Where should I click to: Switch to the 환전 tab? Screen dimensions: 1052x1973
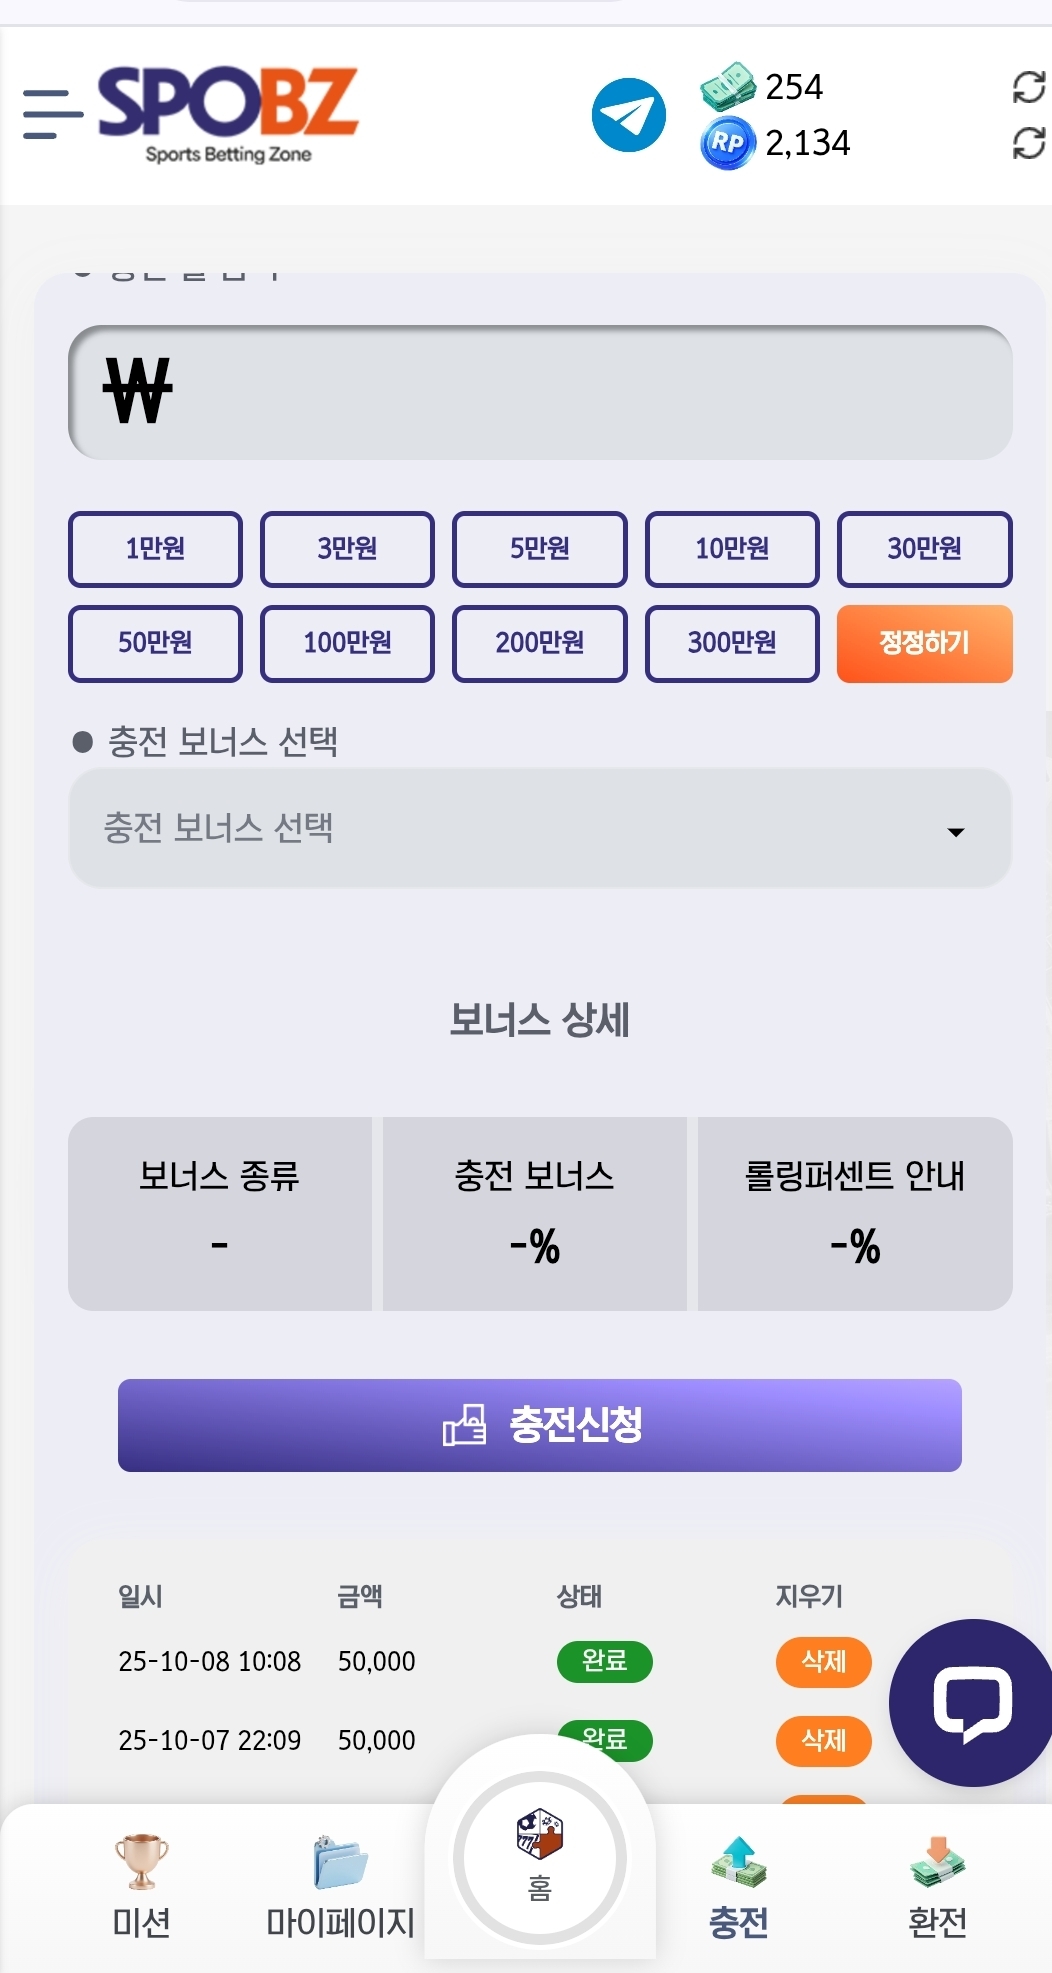(x=937, y=1887)
